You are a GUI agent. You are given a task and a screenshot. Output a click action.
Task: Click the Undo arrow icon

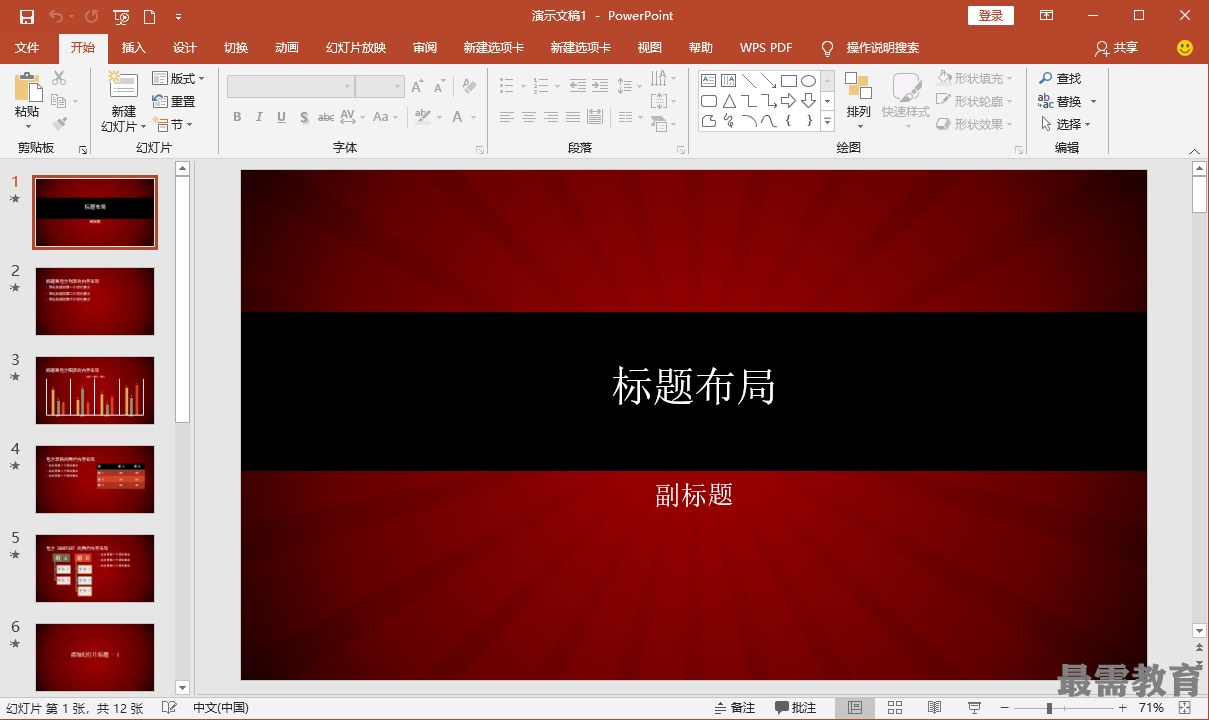pos(55,16)
